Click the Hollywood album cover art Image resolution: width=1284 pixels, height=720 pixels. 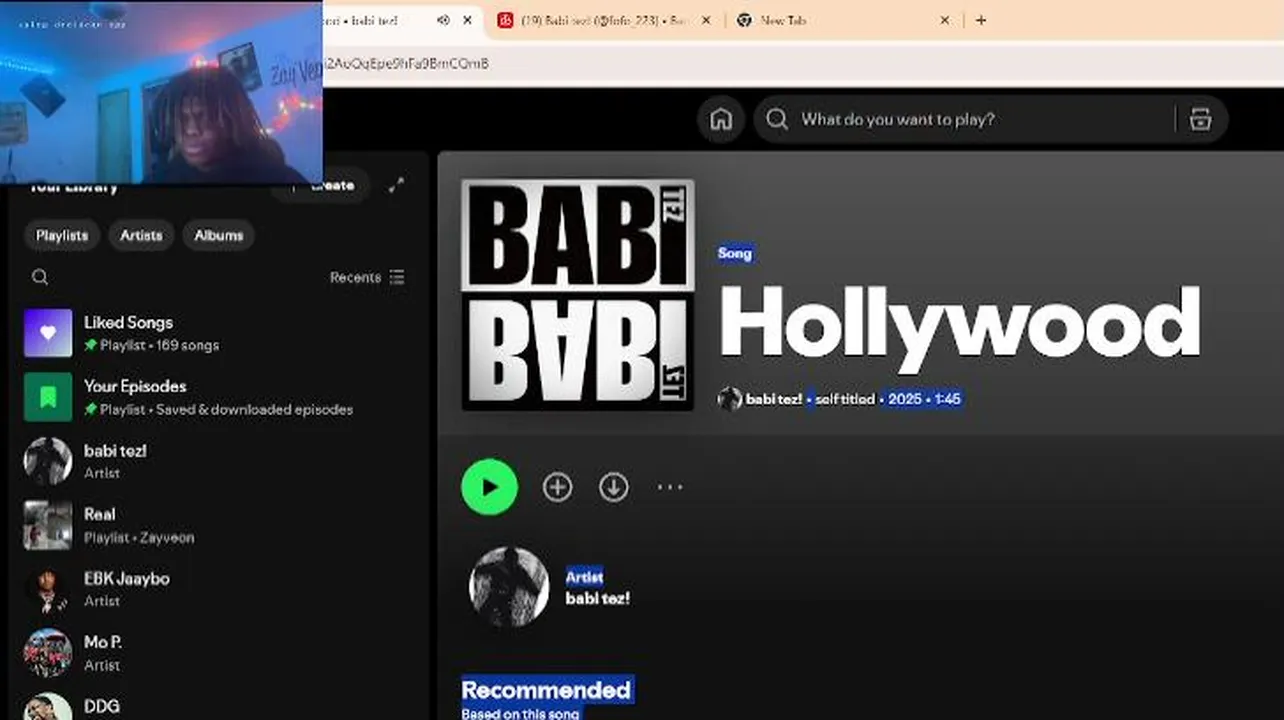tap(577, 295)
